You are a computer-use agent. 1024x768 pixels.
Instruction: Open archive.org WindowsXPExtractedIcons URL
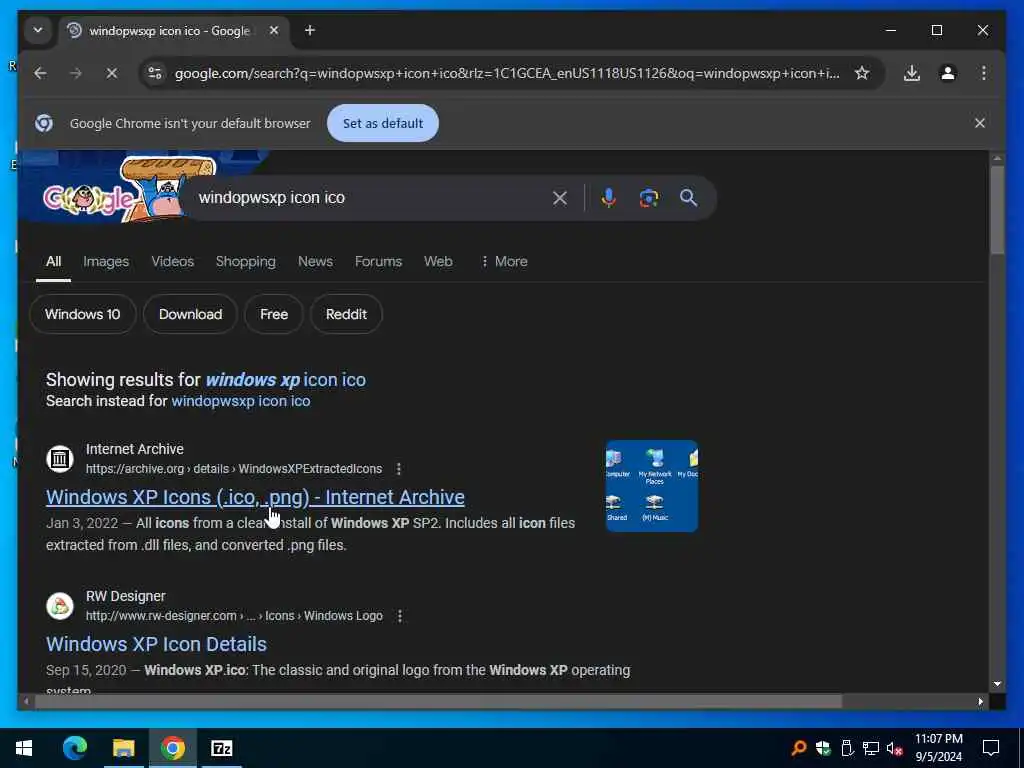[x=234, y=469]
